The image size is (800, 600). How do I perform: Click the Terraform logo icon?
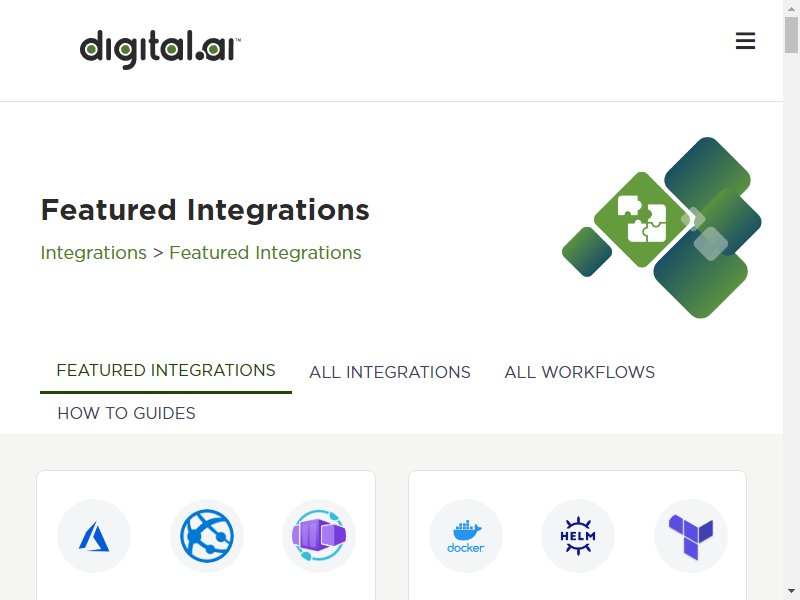point(691,536)
